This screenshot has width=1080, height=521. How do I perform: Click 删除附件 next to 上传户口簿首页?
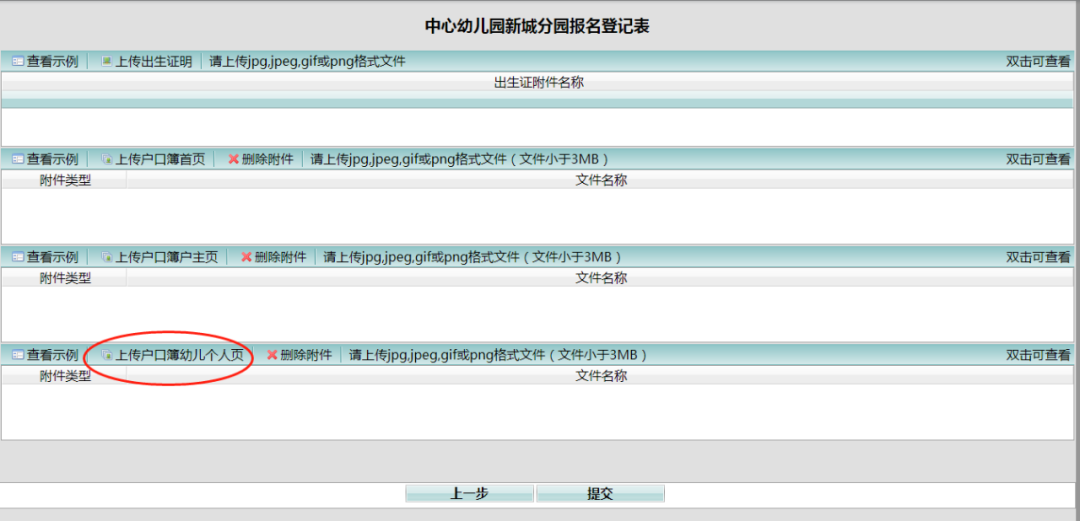(x=261, y=159)
